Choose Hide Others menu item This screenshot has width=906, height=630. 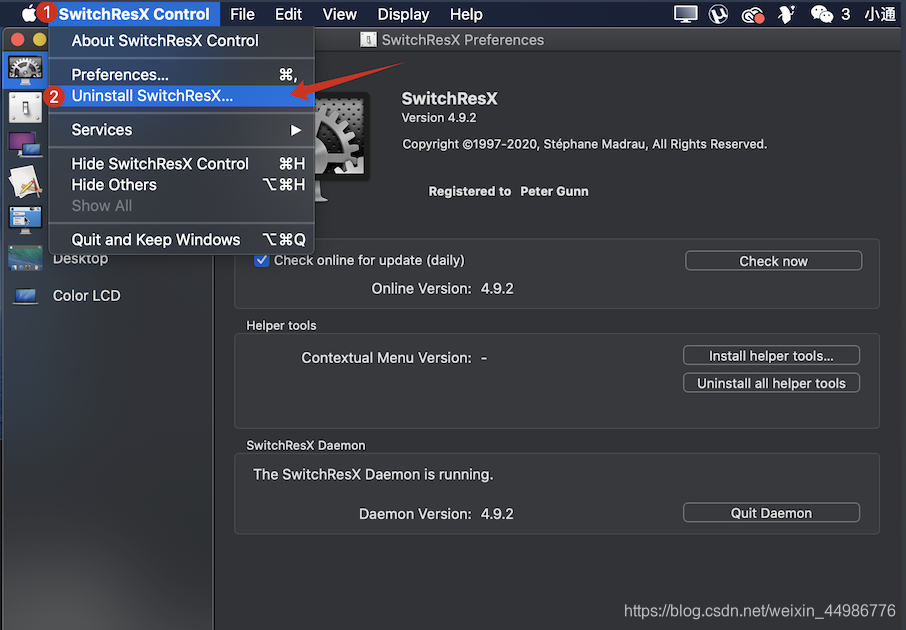[x=182, y=185]
